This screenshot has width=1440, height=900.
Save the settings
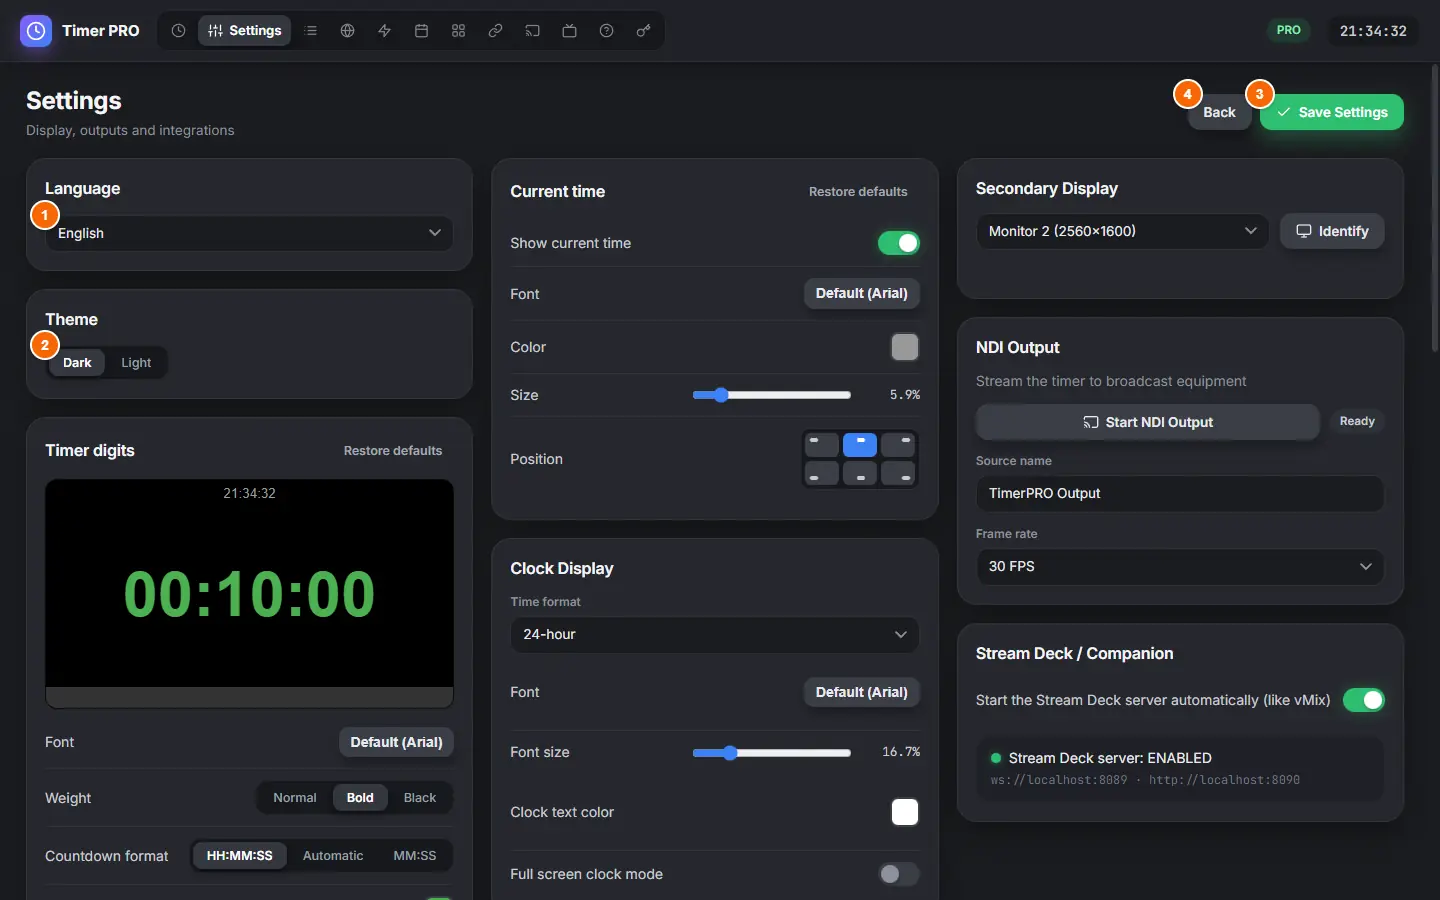1332,112
